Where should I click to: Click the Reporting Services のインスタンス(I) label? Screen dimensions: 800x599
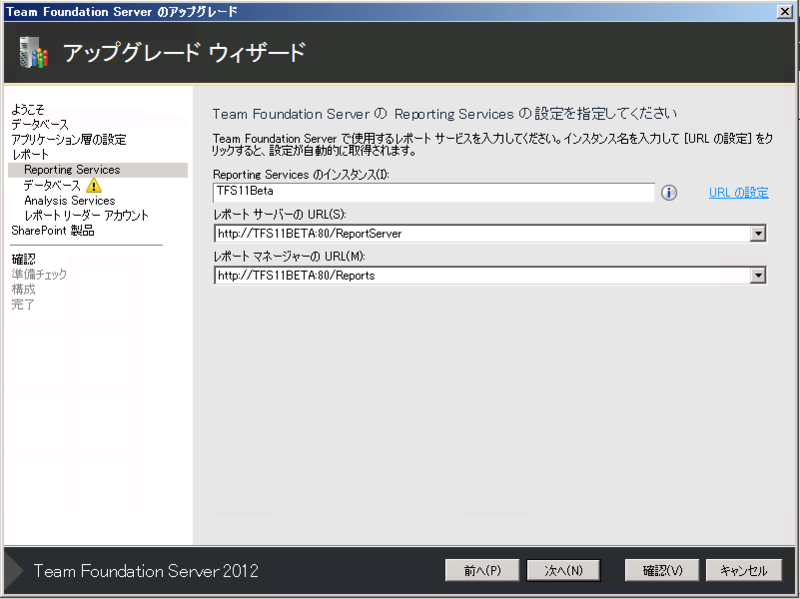point(301,174)
